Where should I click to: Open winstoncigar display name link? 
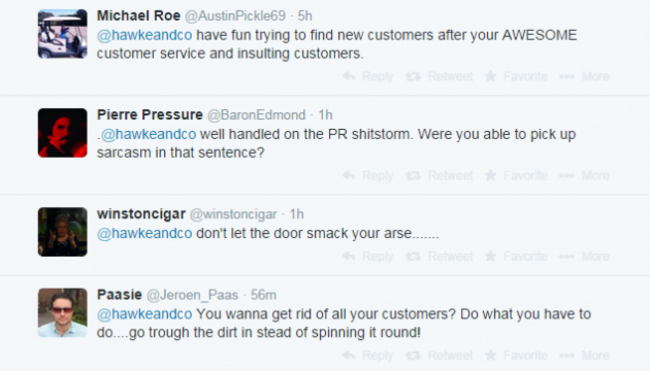tap(141, 214)
